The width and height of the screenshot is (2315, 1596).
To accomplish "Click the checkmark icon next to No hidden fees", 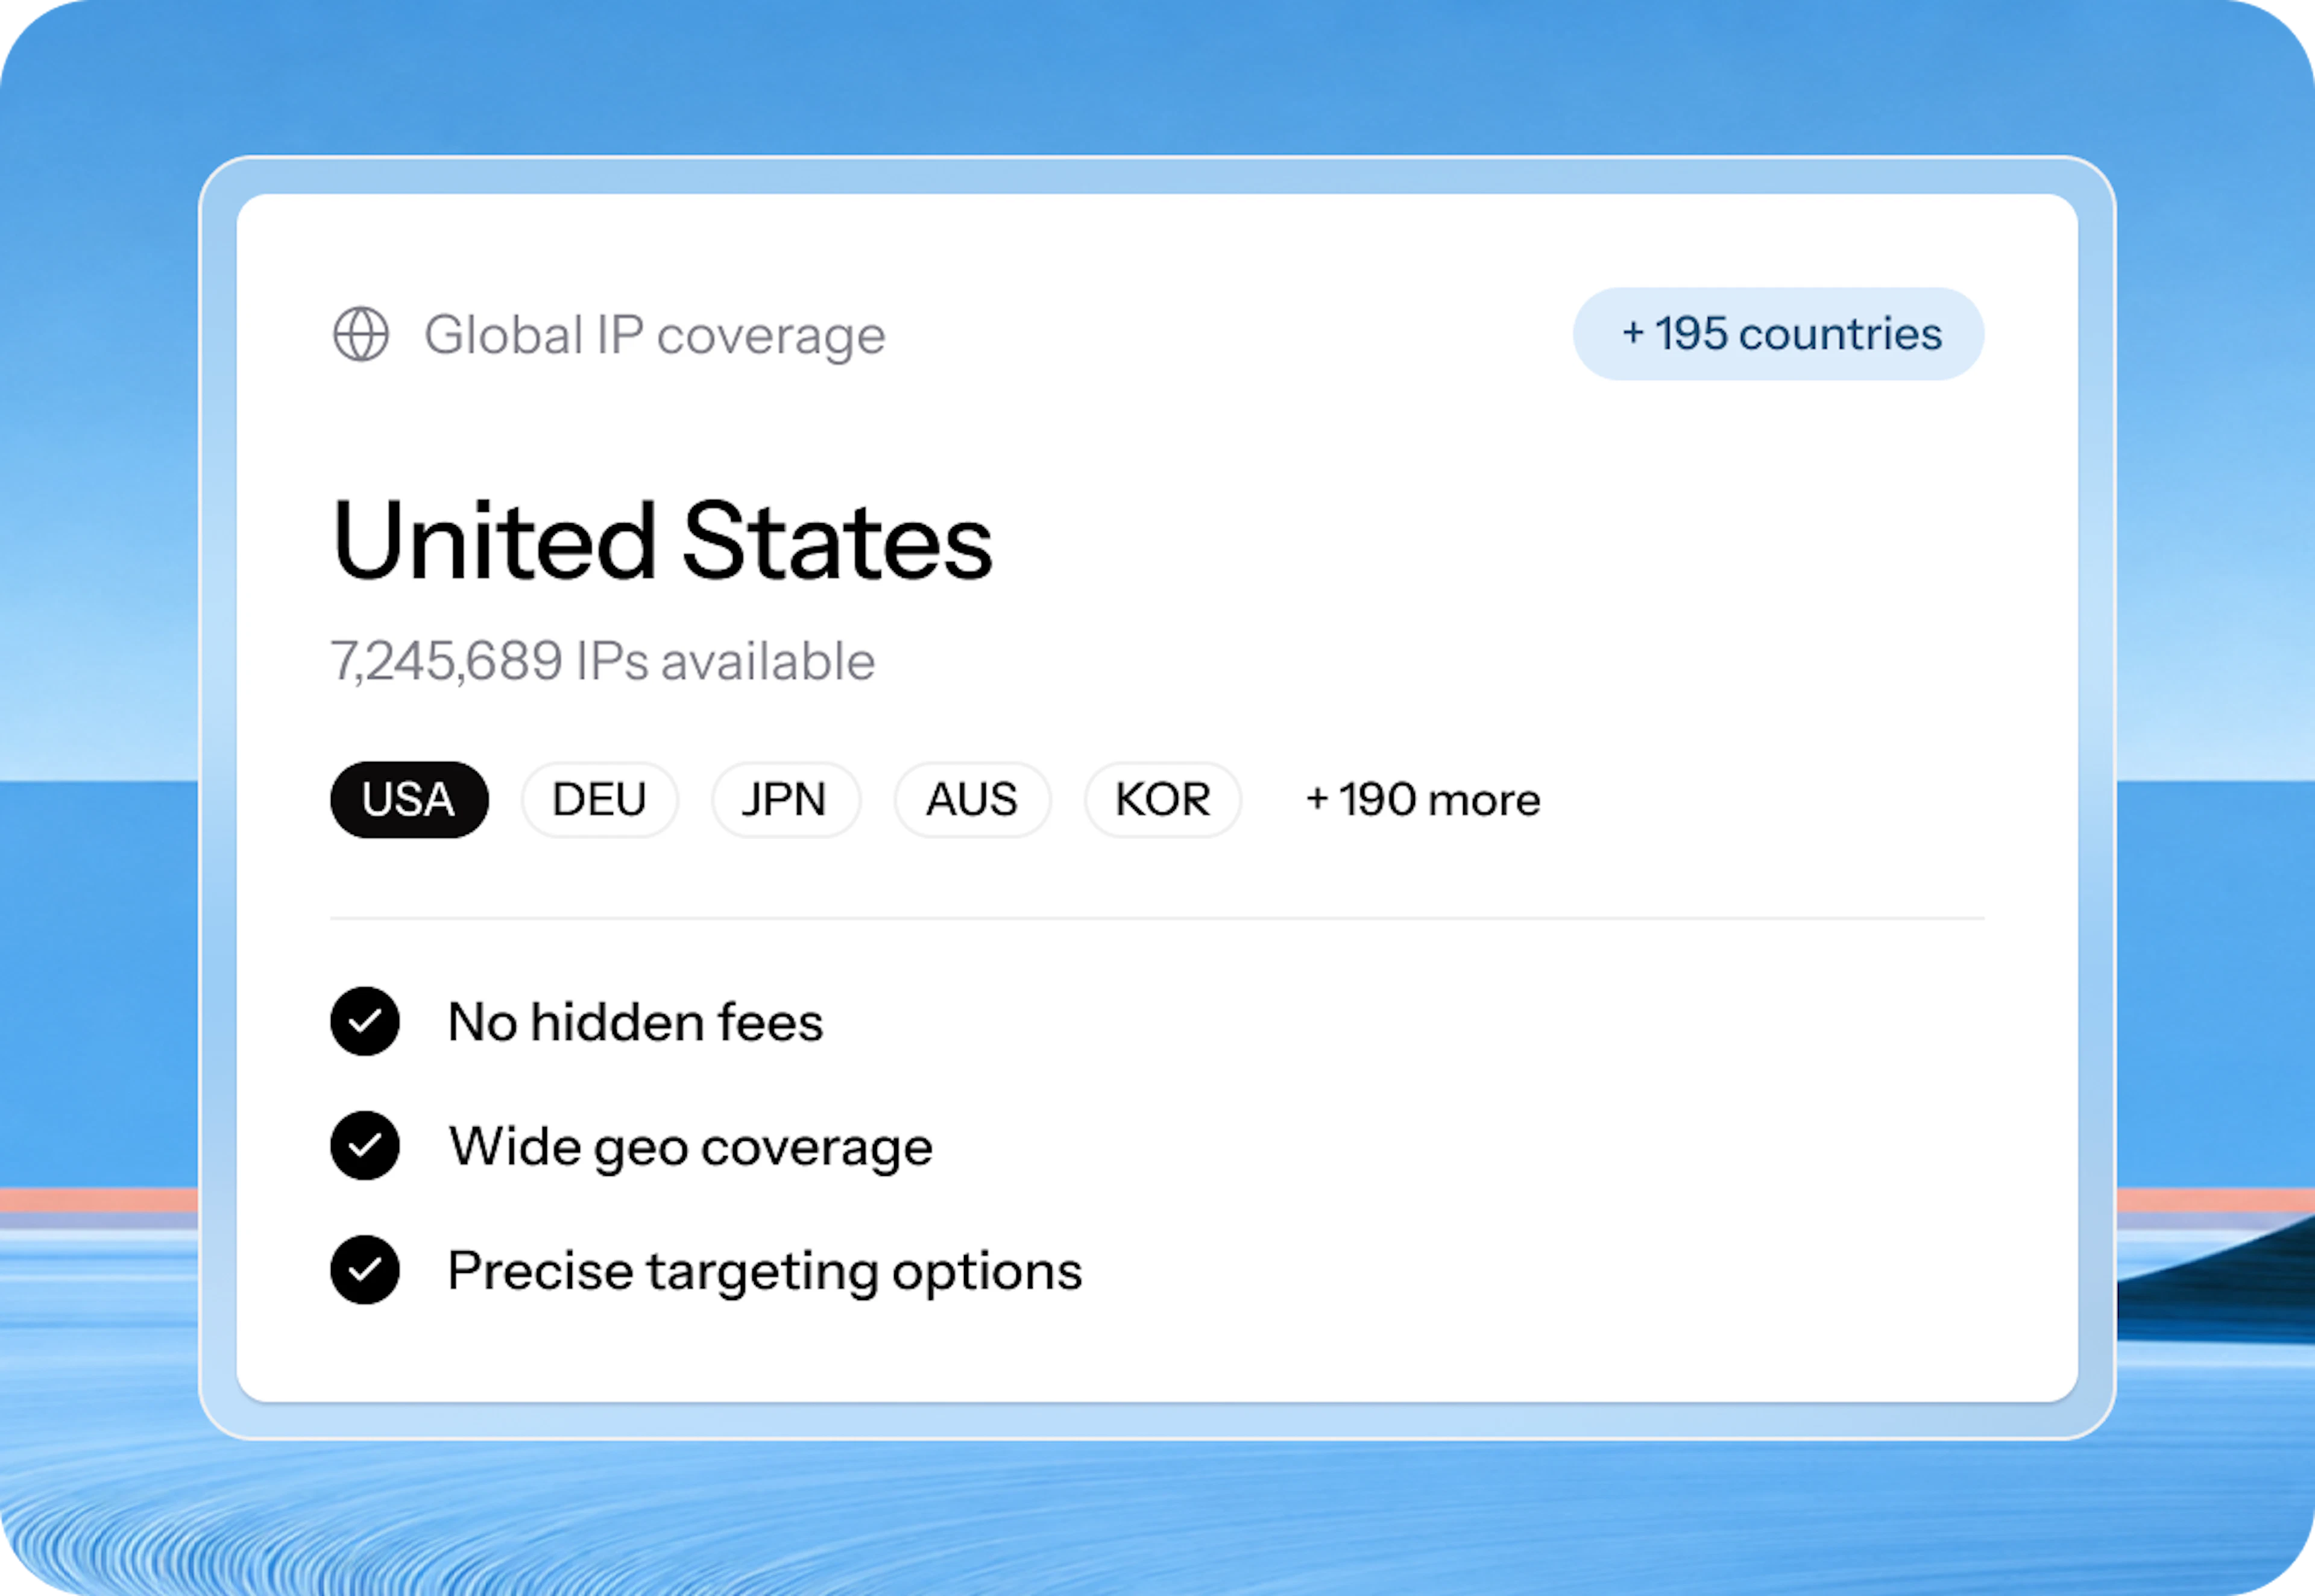I will pos(365,1021).
